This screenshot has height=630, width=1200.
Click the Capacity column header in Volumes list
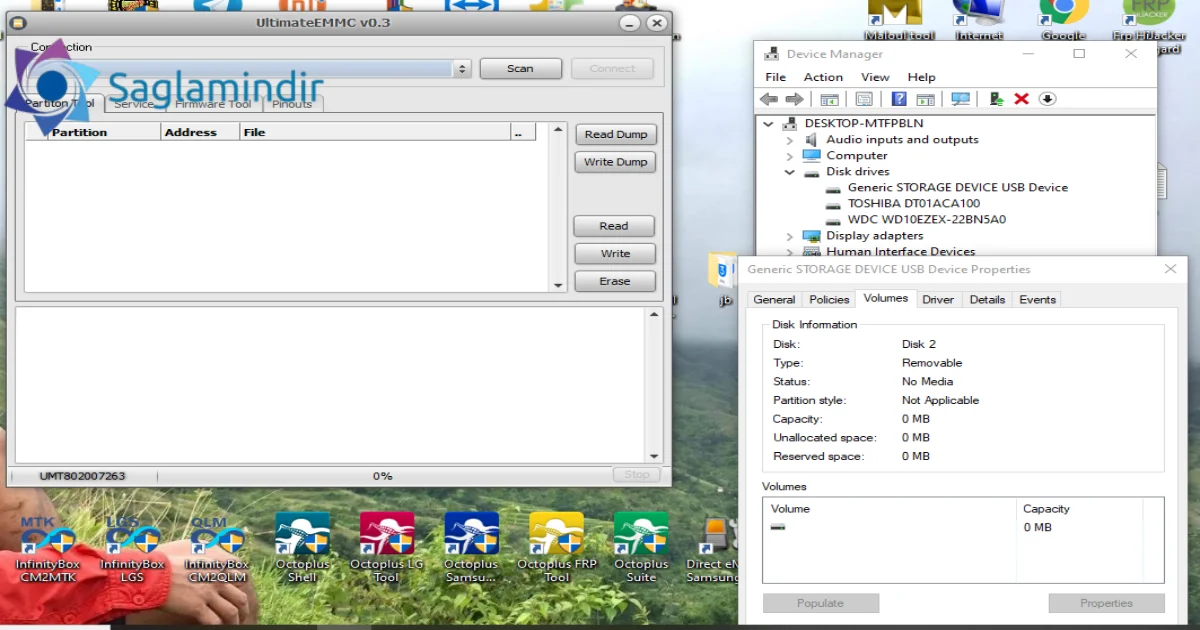click(1079, 509)
